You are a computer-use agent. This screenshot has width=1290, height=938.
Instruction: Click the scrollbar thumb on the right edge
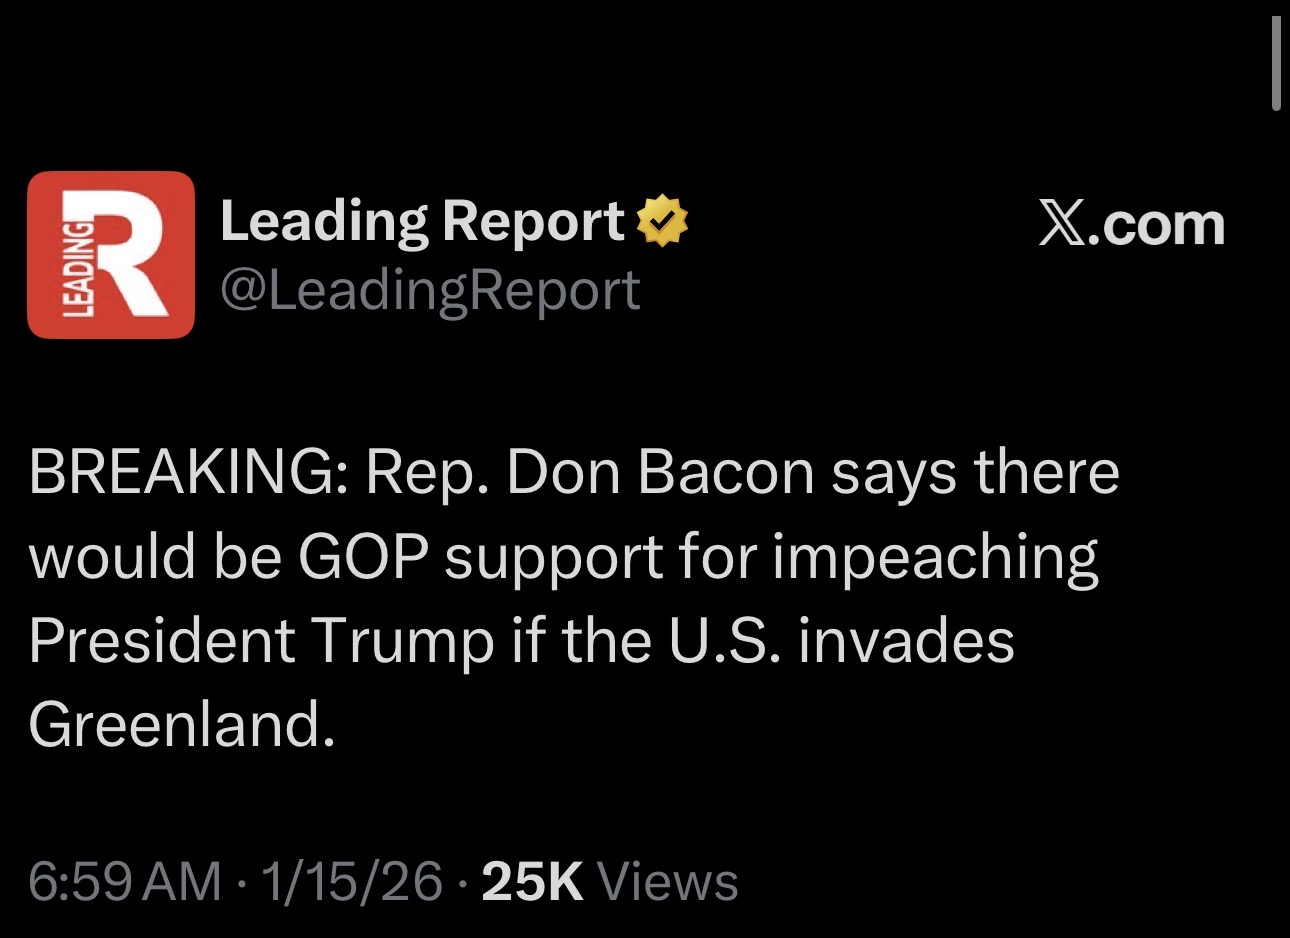tap(1276, 63)
